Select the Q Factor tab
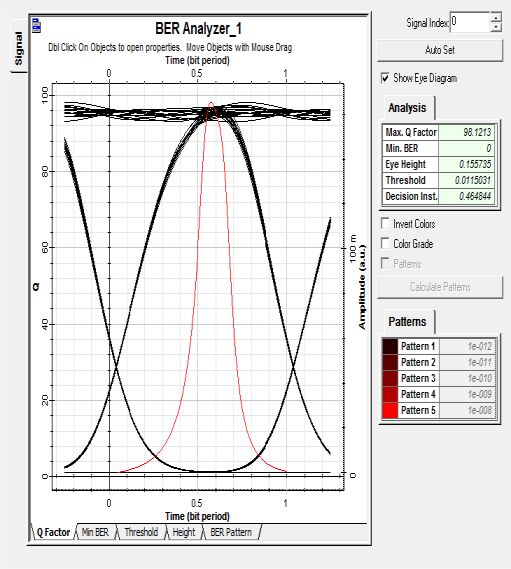The width and height of the screenshot is (511, 569). click(53, 532)
